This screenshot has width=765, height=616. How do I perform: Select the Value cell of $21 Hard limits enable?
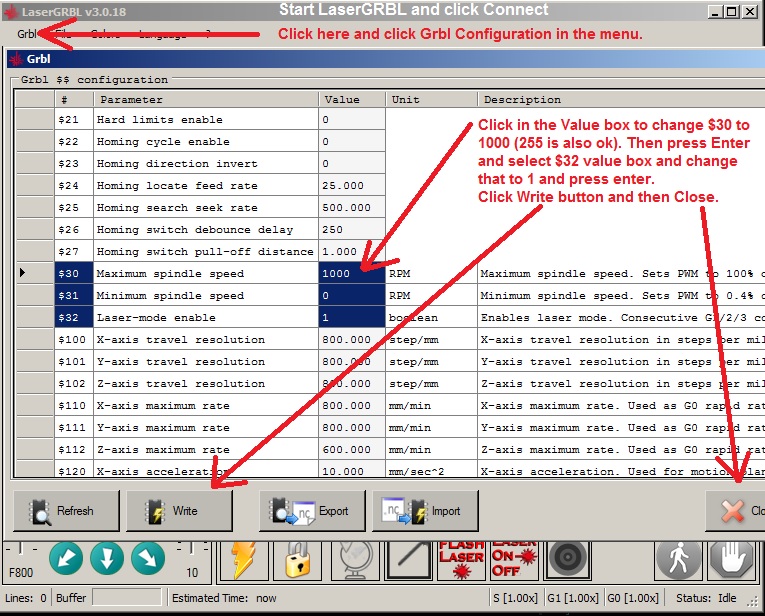(352, 119)
